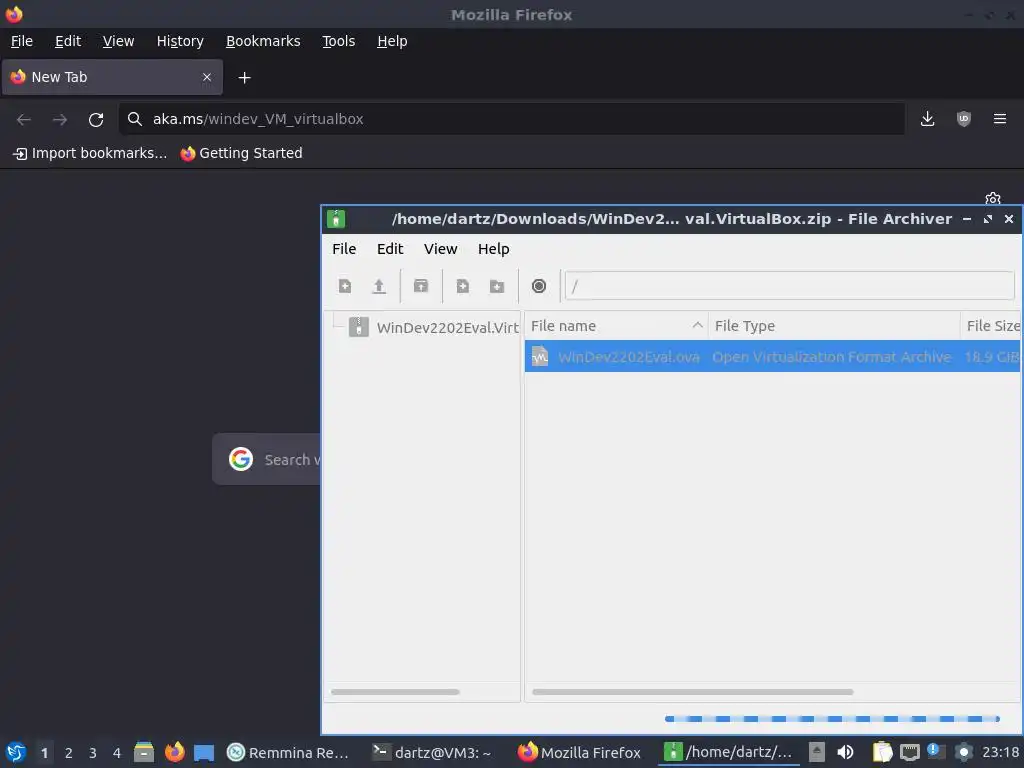
Task: Switch to /home/dartz archiver taskbar window
Action: (728, 752)
